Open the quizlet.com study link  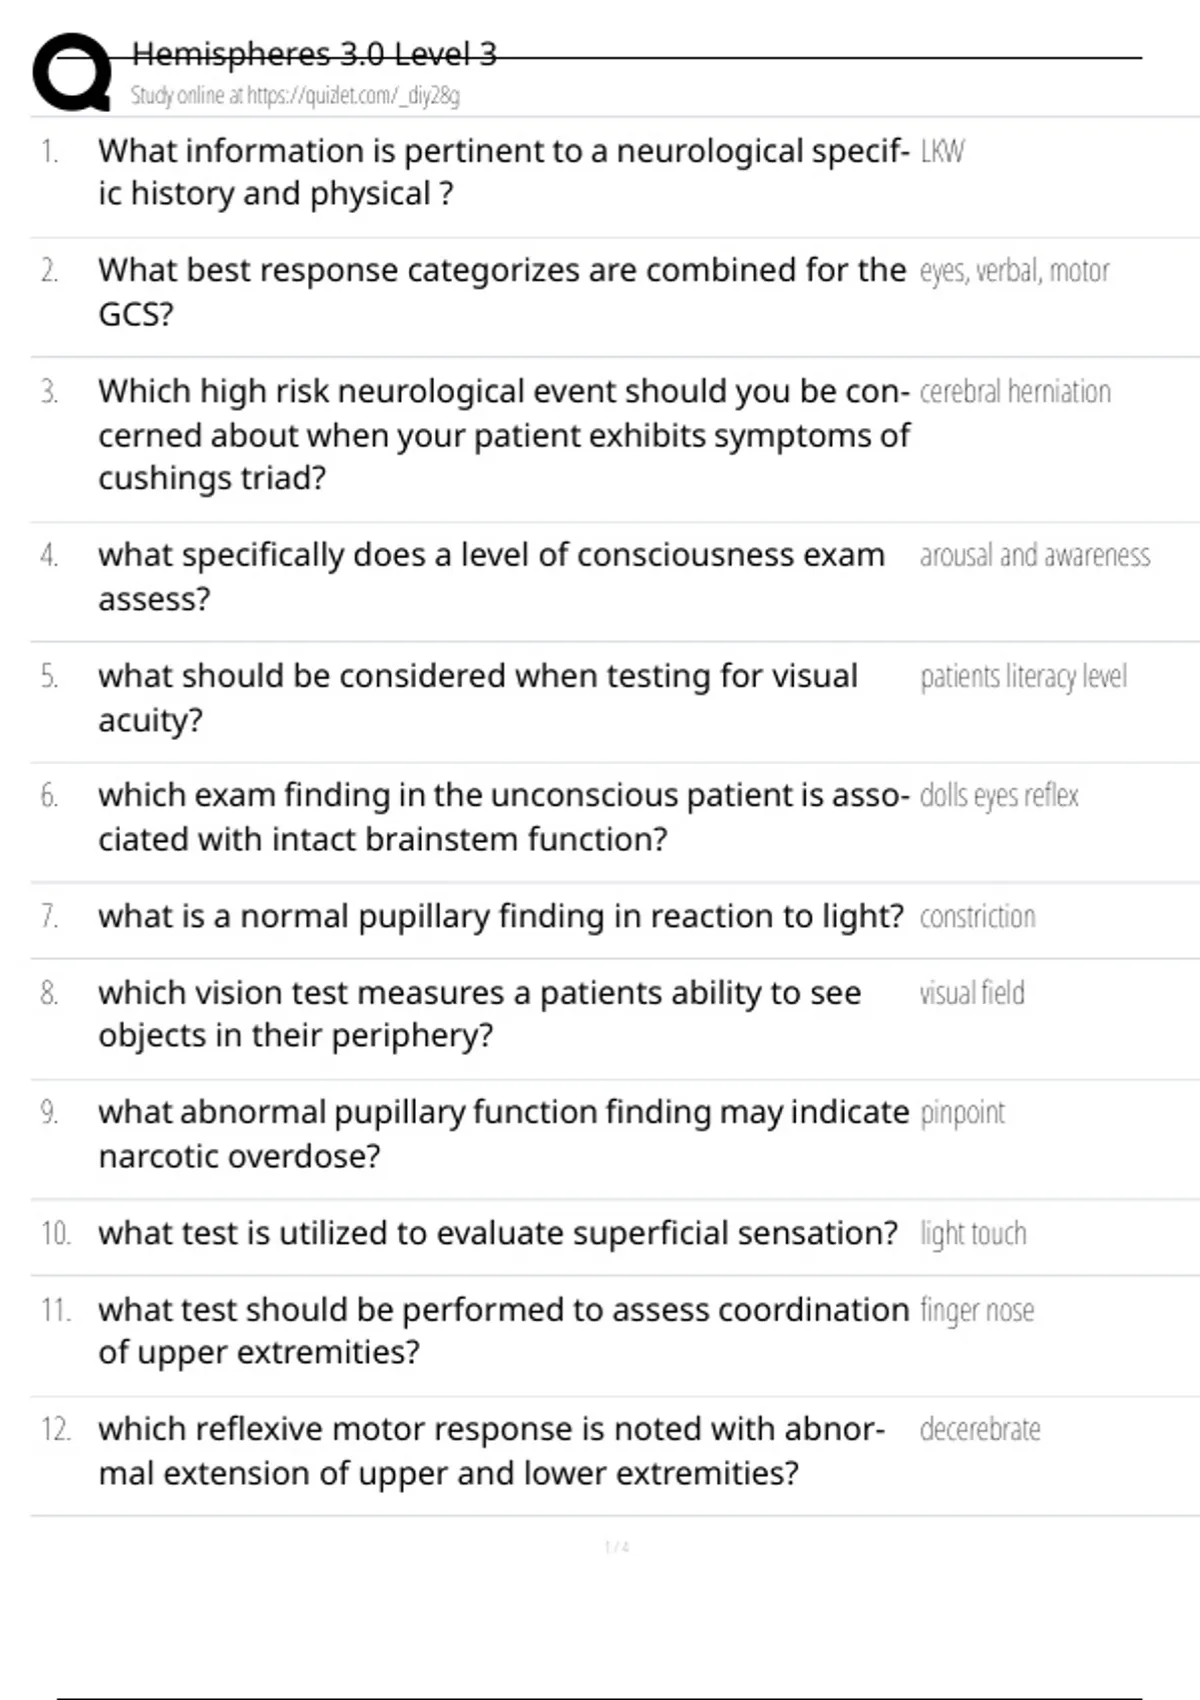[294, 96]
